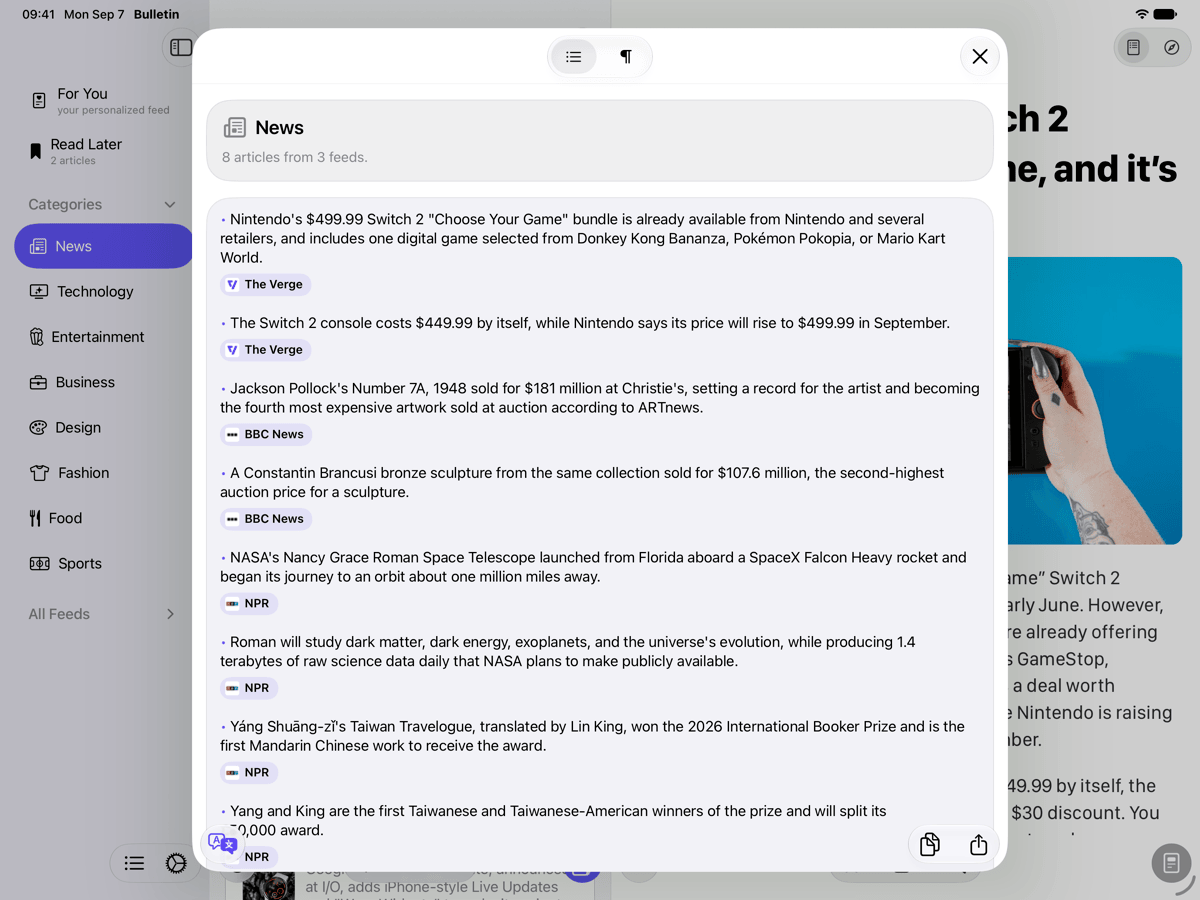Screen dimensions: 1200x900
Task: Toggle the sidebar panel icon
Action: (x=181, y=47)
